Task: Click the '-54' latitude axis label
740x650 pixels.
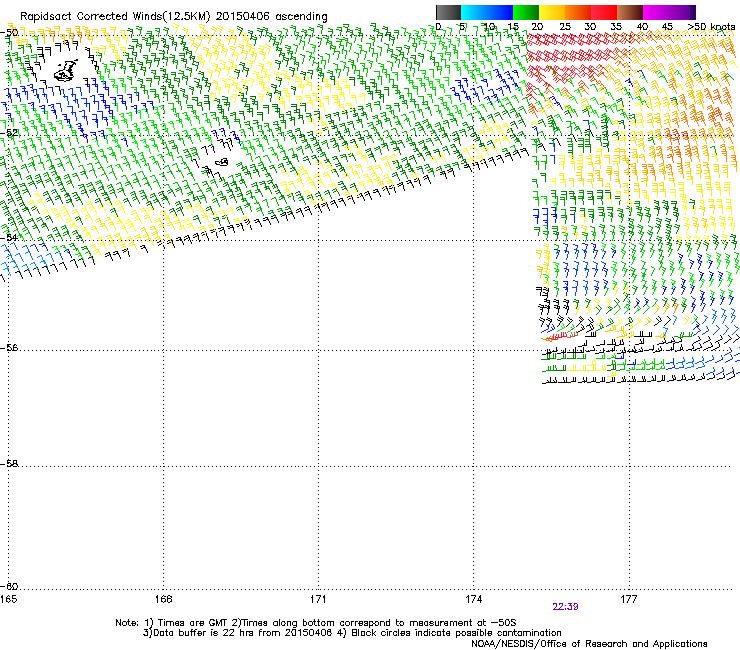Action: click(9, 237)
